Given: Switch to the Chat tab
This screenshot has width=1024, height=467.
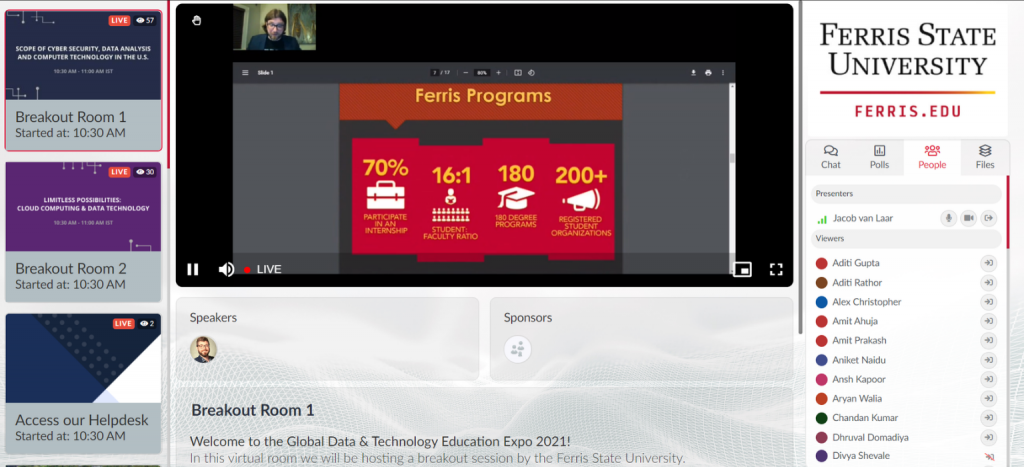Looking at the screenshot, I should (831, 157).
